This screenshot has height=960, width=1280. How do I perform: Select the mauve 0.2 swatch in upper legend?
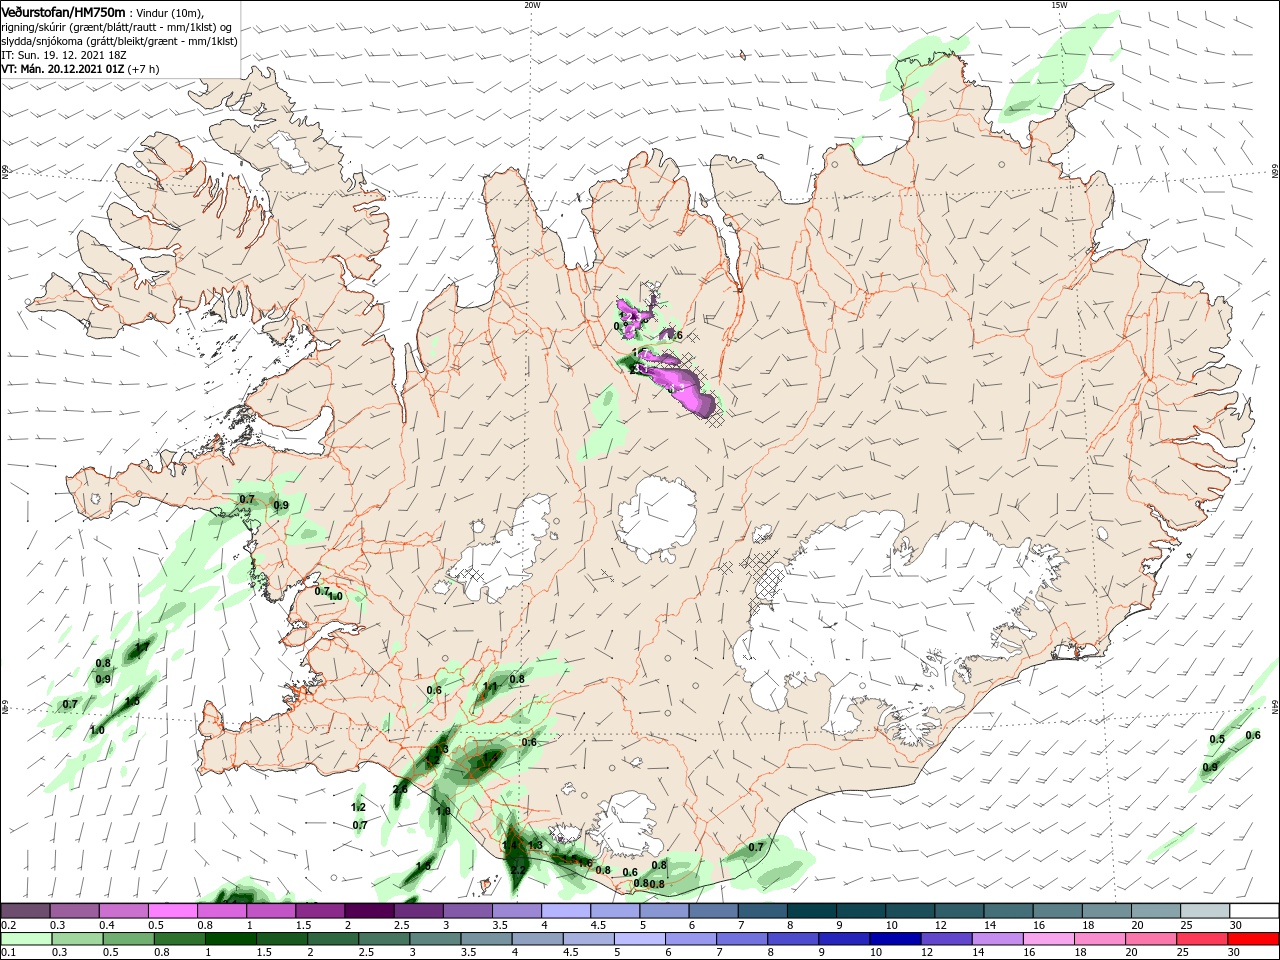click(x=25, y=911)
